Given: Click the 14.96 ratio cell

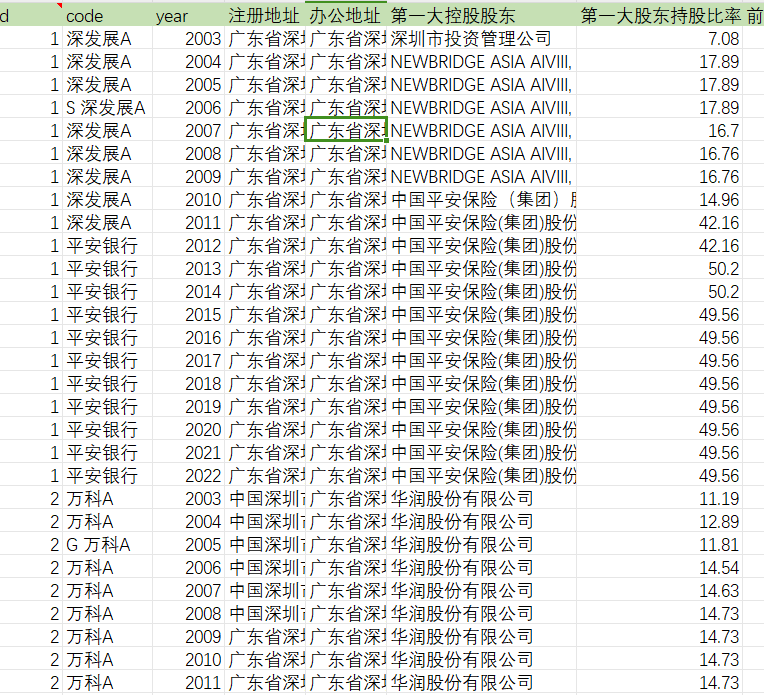Looking at the screenshot, I should [x=660, y=200].
